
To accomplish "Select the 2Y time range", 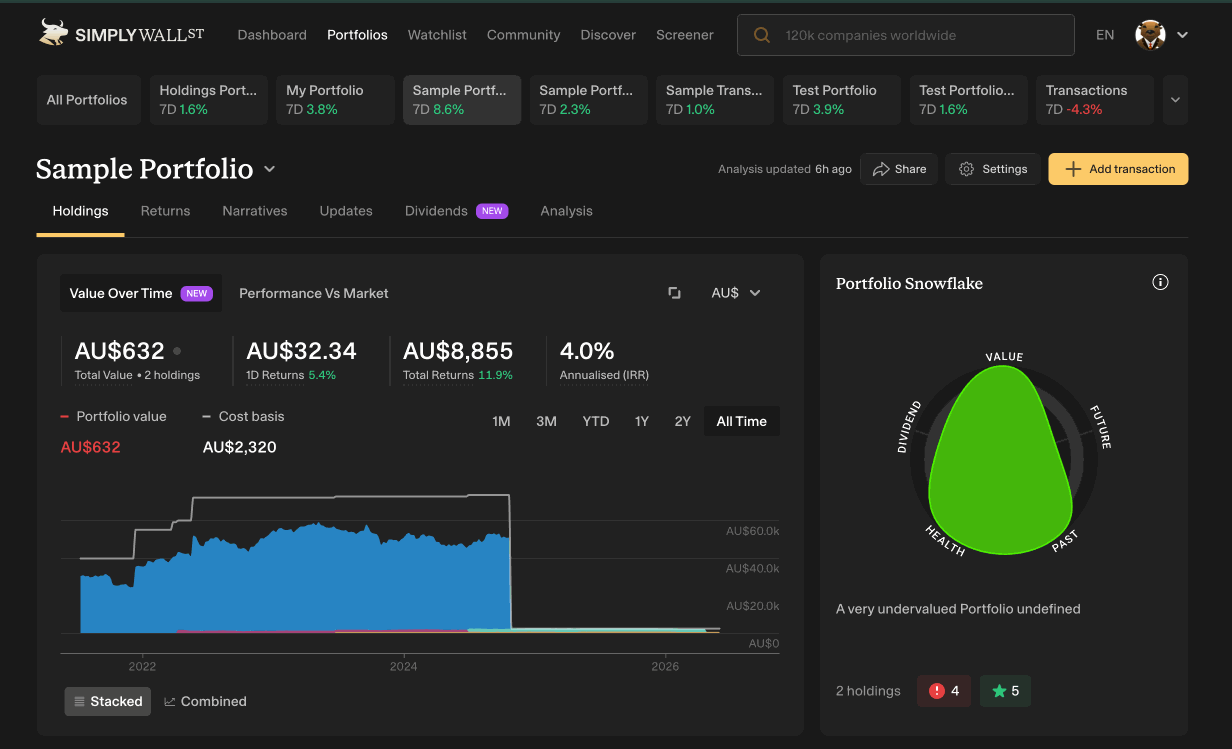I will click(683, 421).
